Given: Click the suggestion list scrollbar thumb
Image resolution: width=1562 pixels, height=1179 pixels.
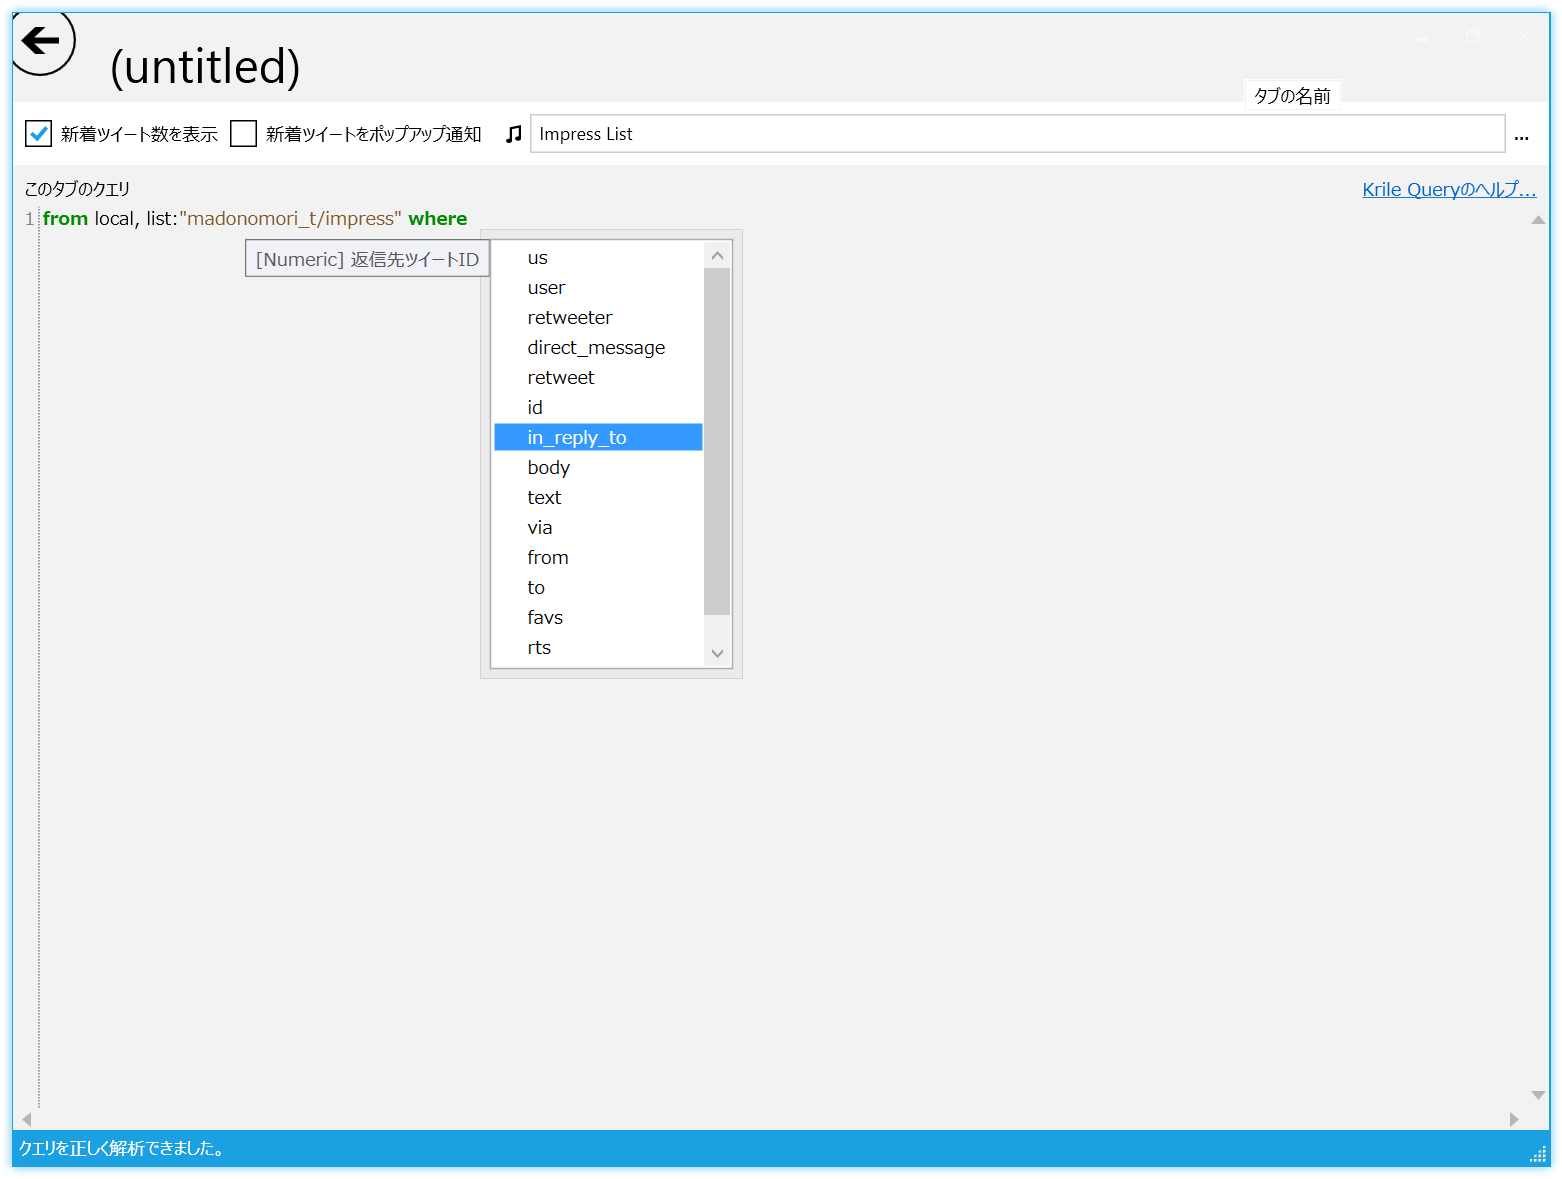Looking at the screenshot, I should [717, 430].
